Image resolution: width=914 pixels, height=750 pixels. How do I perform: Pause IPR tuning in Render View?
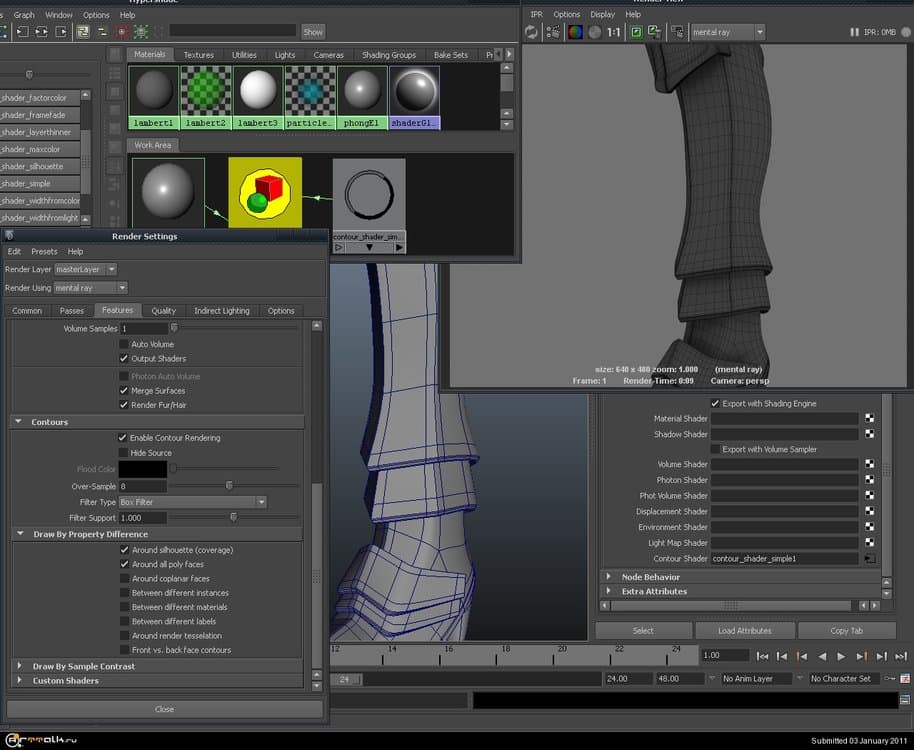pyautogui.click(x=853, y=32)
